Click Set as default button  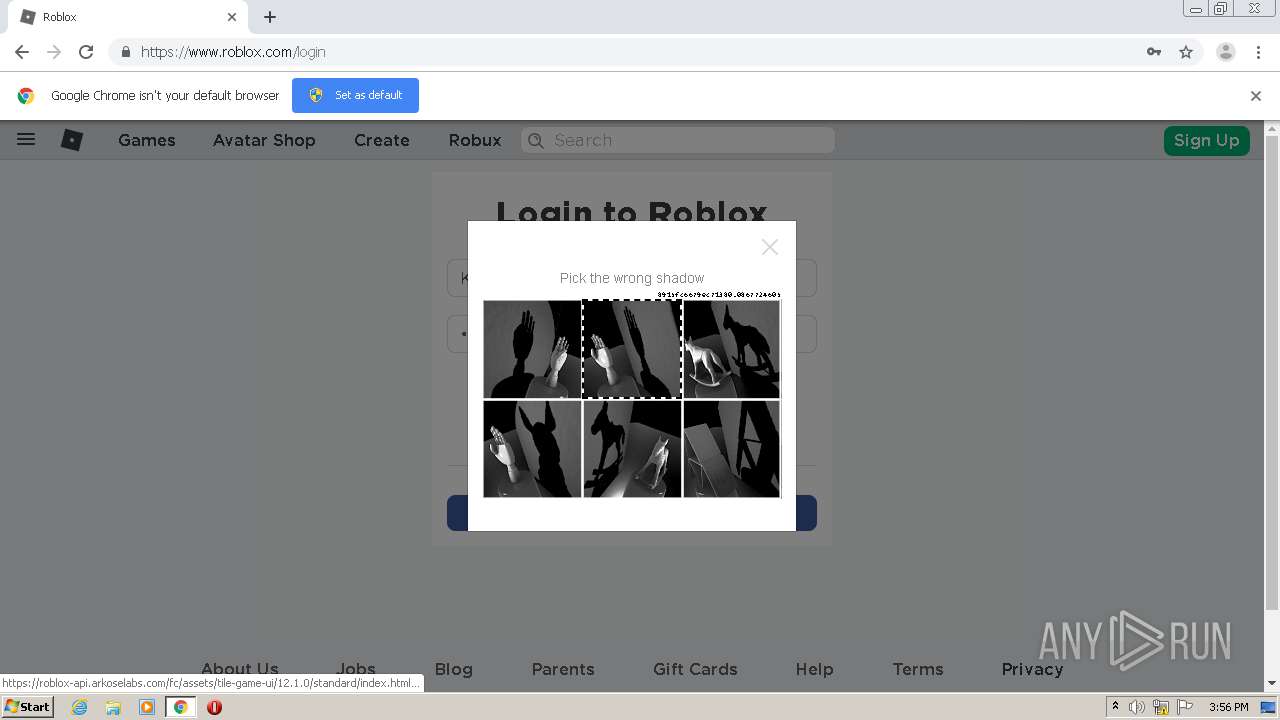(355, 95)
